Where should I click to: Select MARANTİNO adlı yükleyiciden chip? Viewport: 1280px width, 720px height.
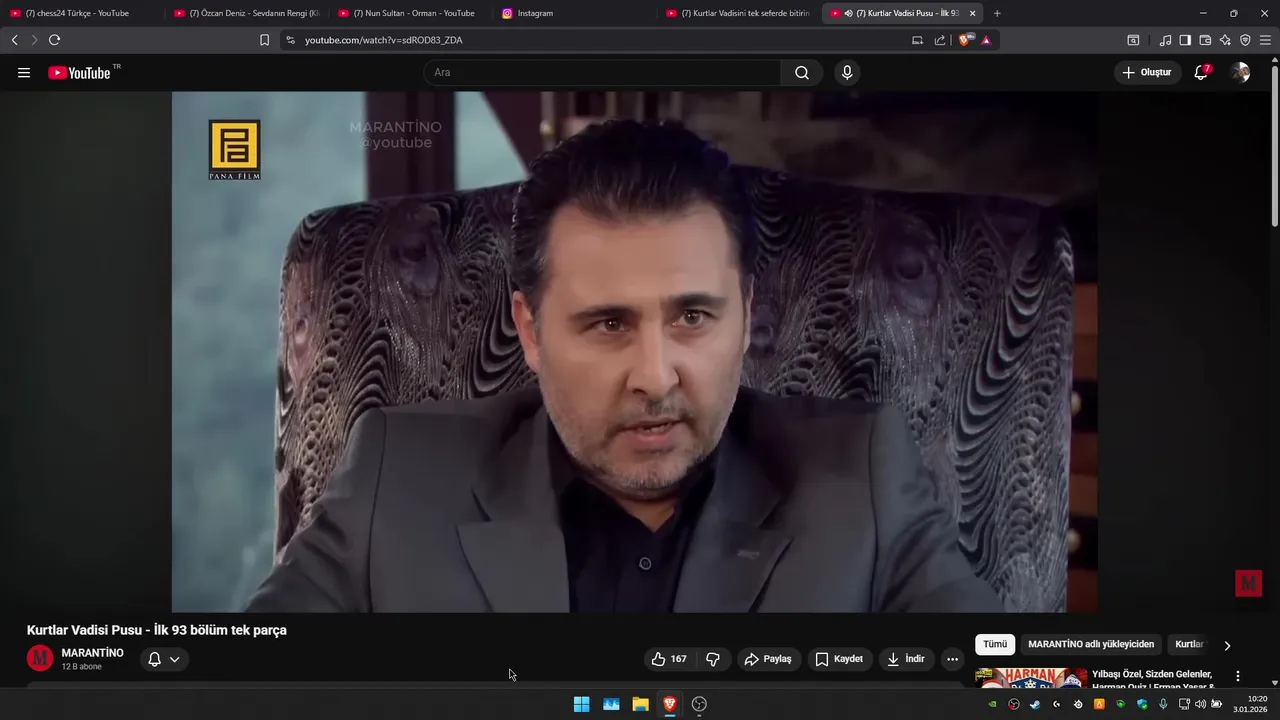(1091, 645)
